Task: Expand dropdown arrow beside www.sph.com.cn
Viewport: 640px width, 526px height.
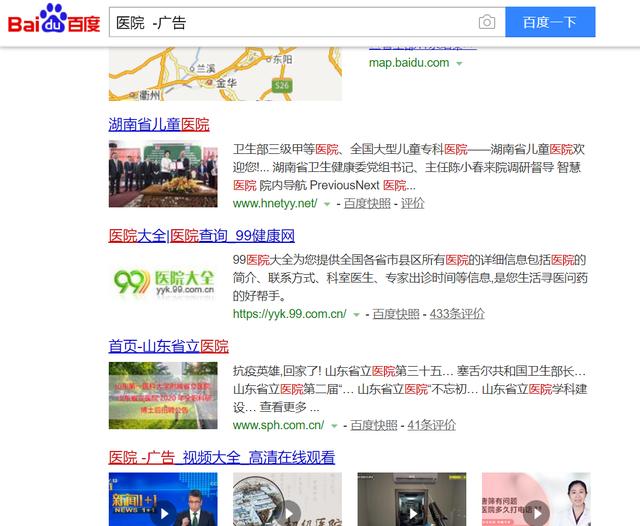Action: click(334, 426)
